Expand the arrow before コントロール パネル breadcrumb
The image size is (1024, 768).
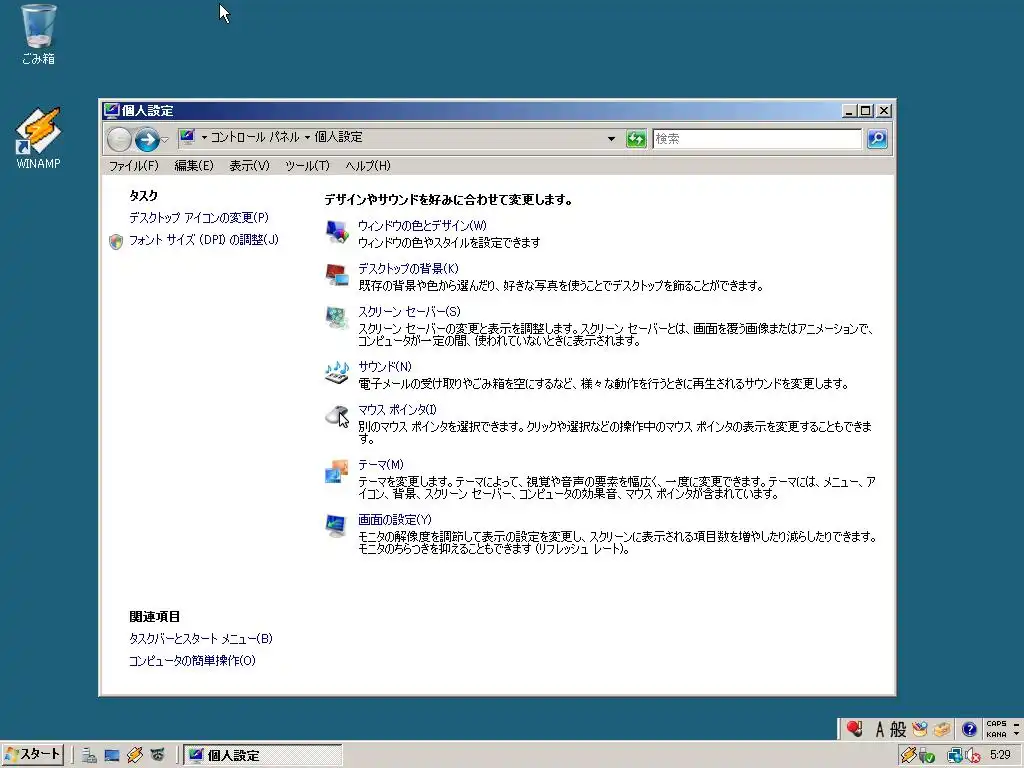(x=204, y=138)
